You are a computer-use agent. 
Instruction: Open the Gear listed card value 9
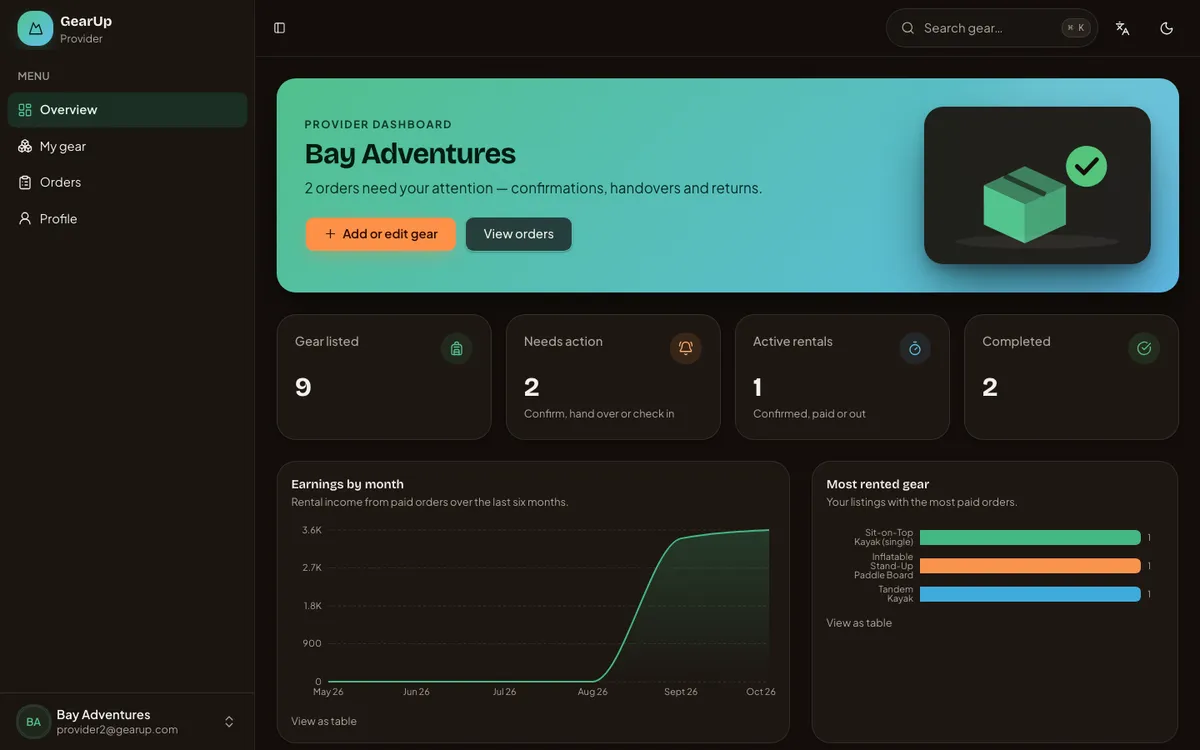[303, 387]
